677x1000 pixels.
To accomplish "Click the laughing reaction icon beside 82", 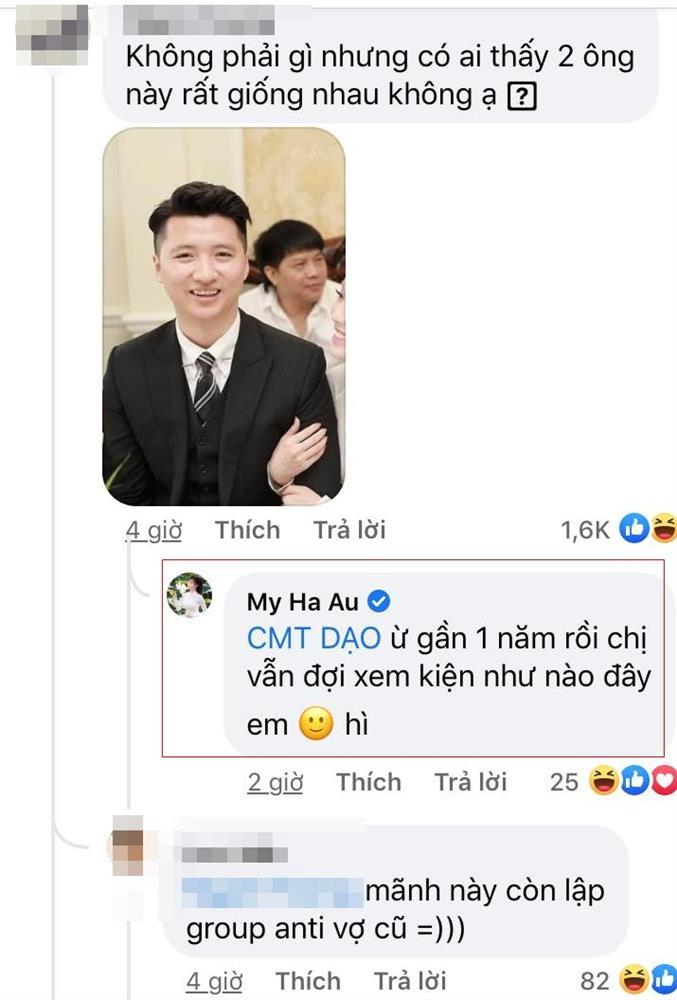I will click(x=634, y=980).
